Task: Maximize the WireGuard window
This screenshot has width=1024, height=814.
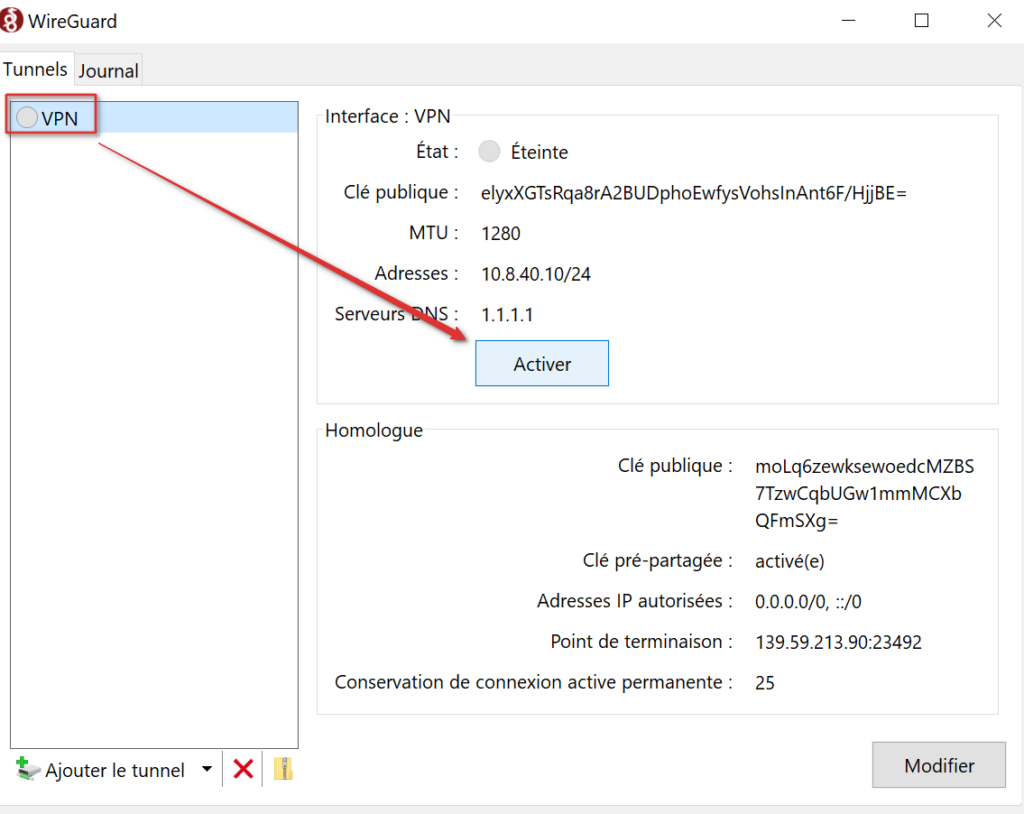Action: click(x=921, y=20)
